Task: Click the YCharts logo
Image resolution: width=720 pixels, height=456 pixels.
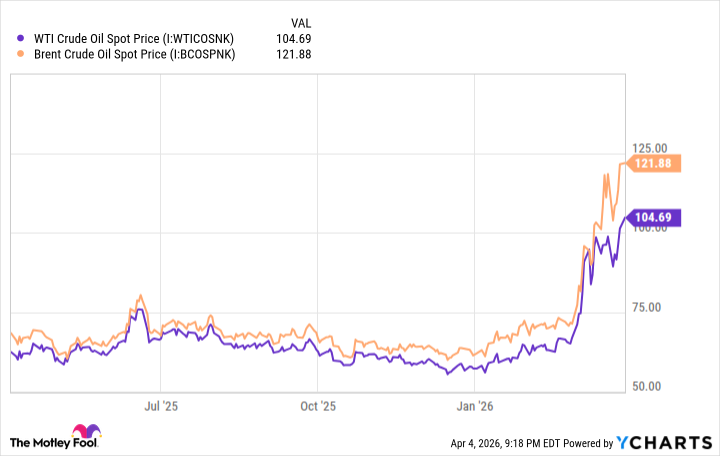Action: point(664,443)
